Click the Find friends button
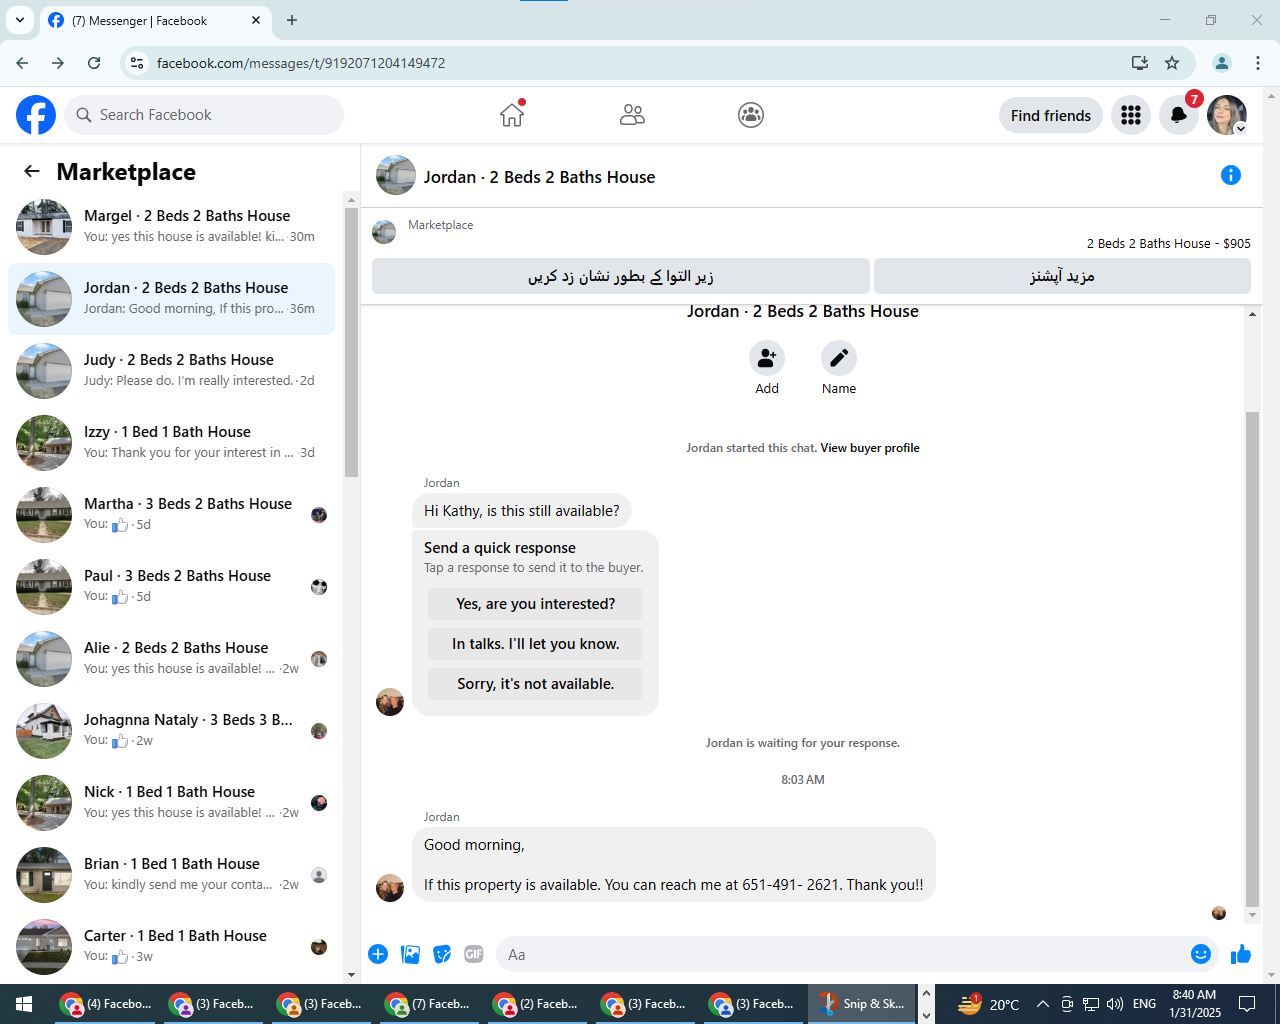1280x1024 pixels. coord(1051,115)
